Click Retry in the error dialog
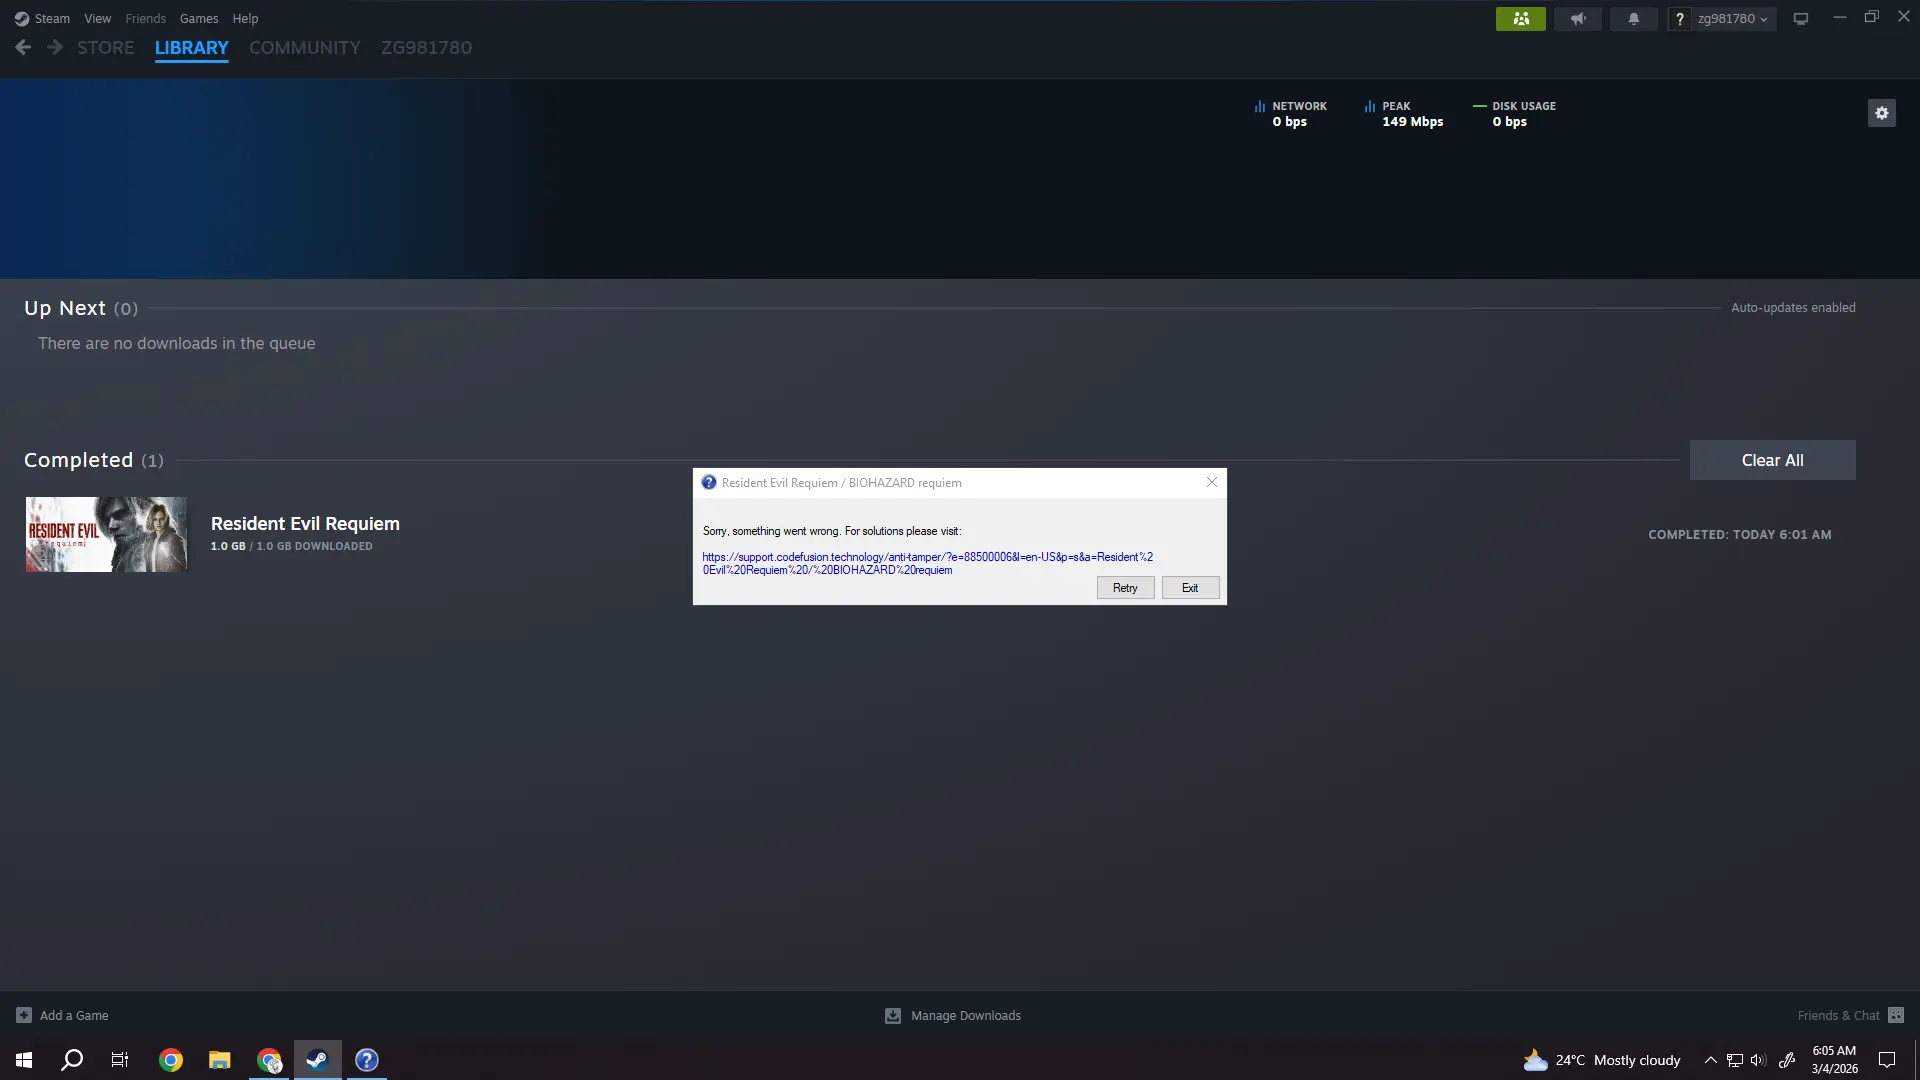The height and width of the screenshot is (1080, 1920). point(1125,588)
